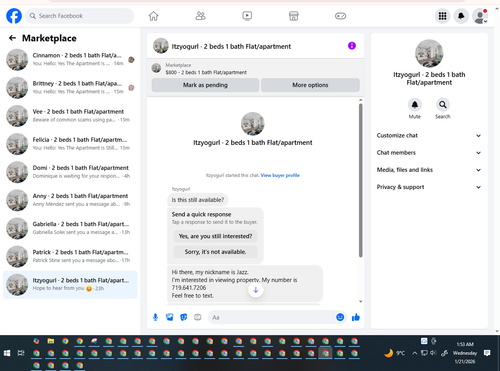This screenshot has height=371, width=500.
Task: Open File Explorer on taskbar
Action: (51, 341)
